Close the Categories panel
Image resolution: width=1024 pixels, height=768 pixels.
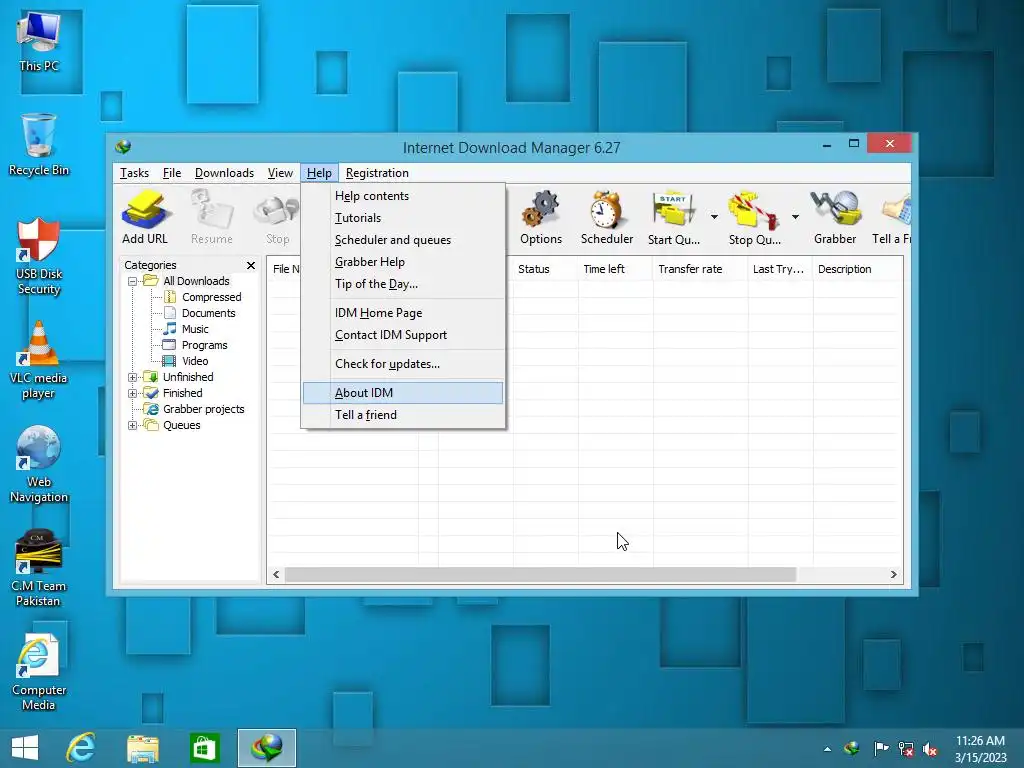251,265
